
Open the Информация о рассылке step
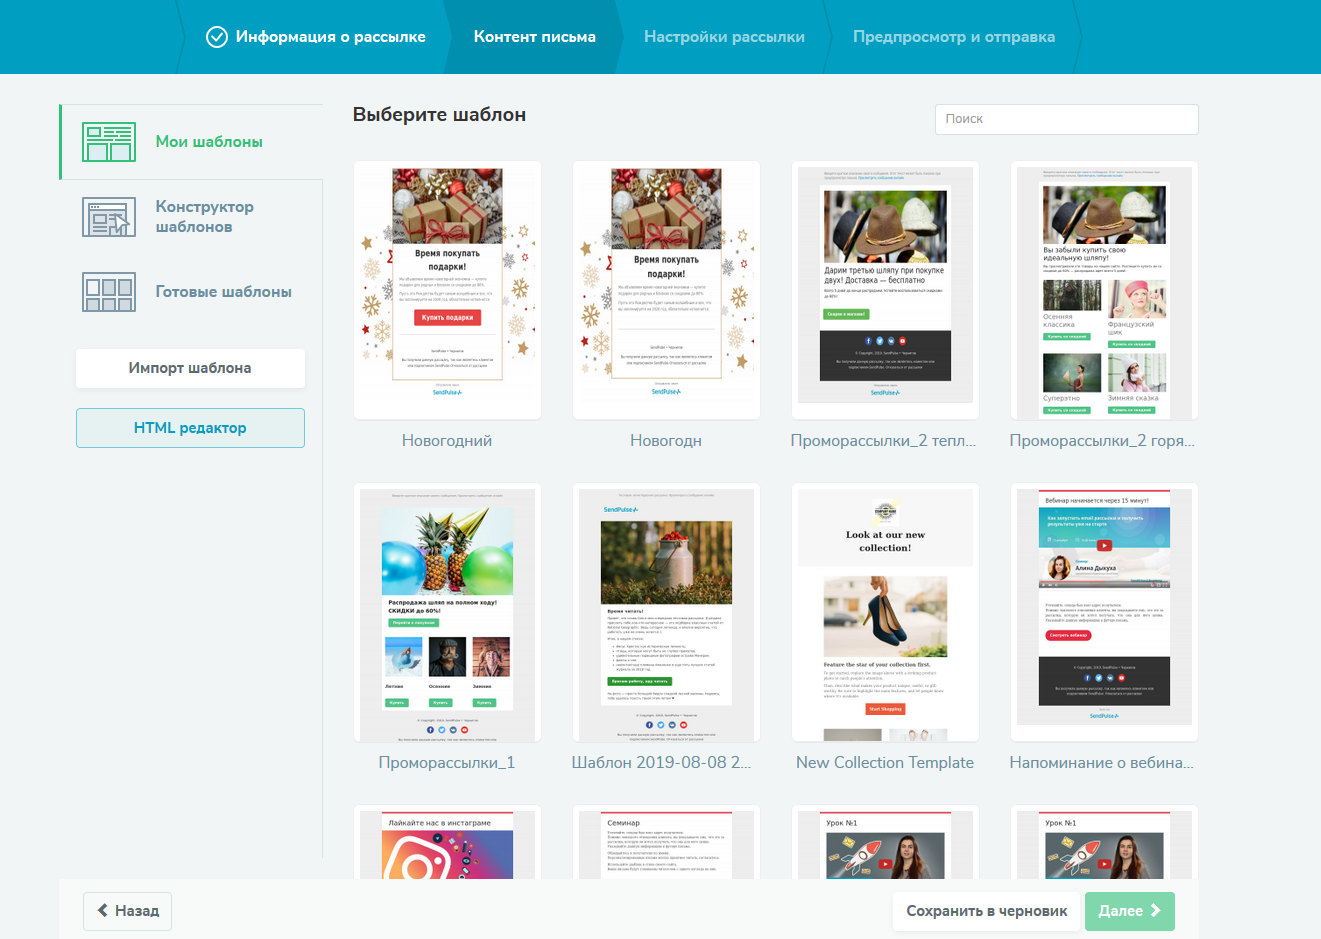pos(316,37)
